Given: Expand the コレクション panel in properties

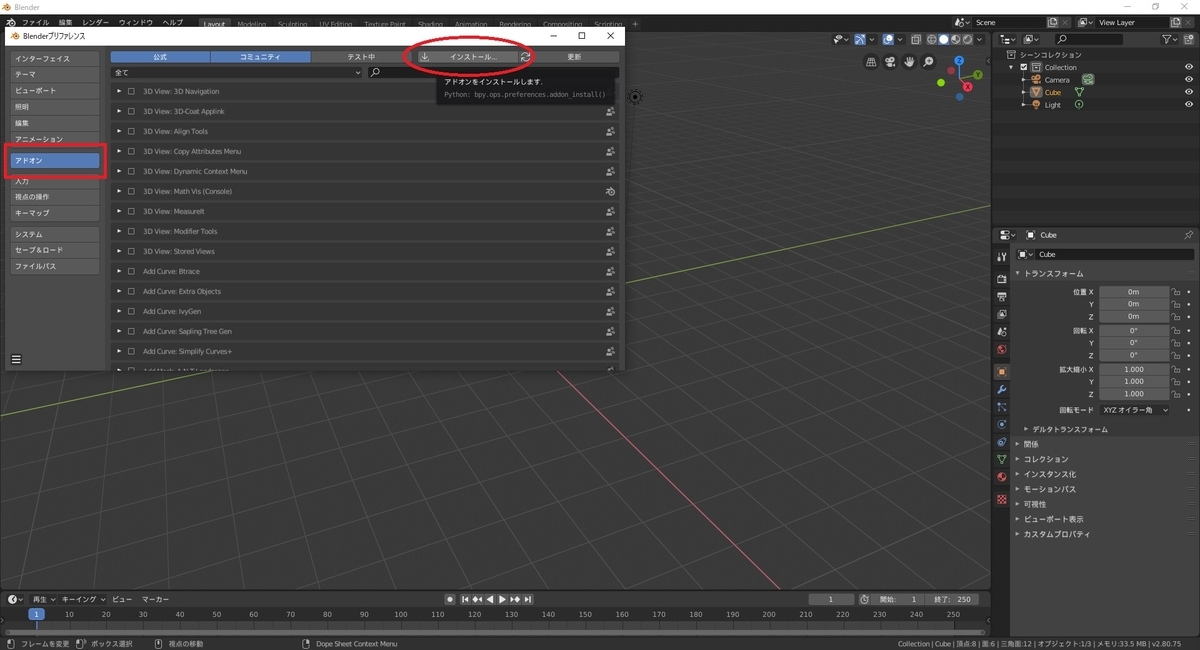Looking at the screenshot, I should click(1046, 459).
